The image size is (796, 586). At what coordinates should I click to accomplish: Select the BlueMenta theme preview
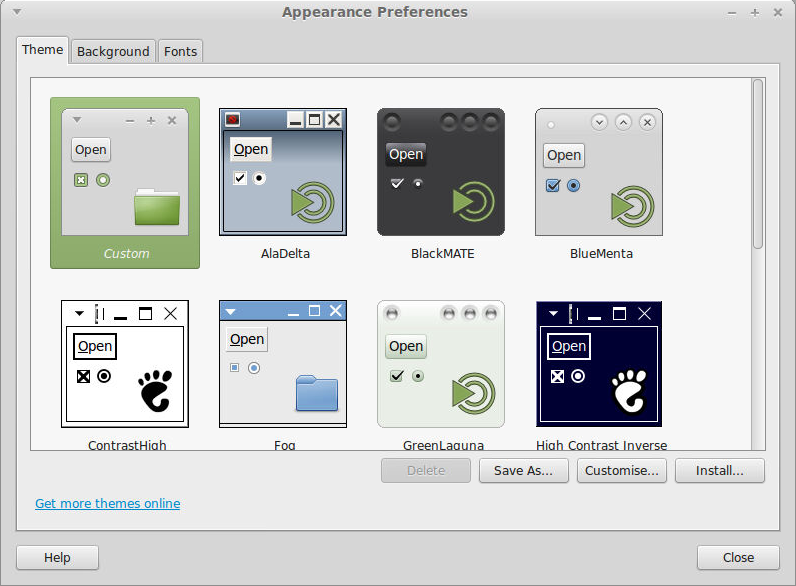pyautogui.click(x=599, y=172)
